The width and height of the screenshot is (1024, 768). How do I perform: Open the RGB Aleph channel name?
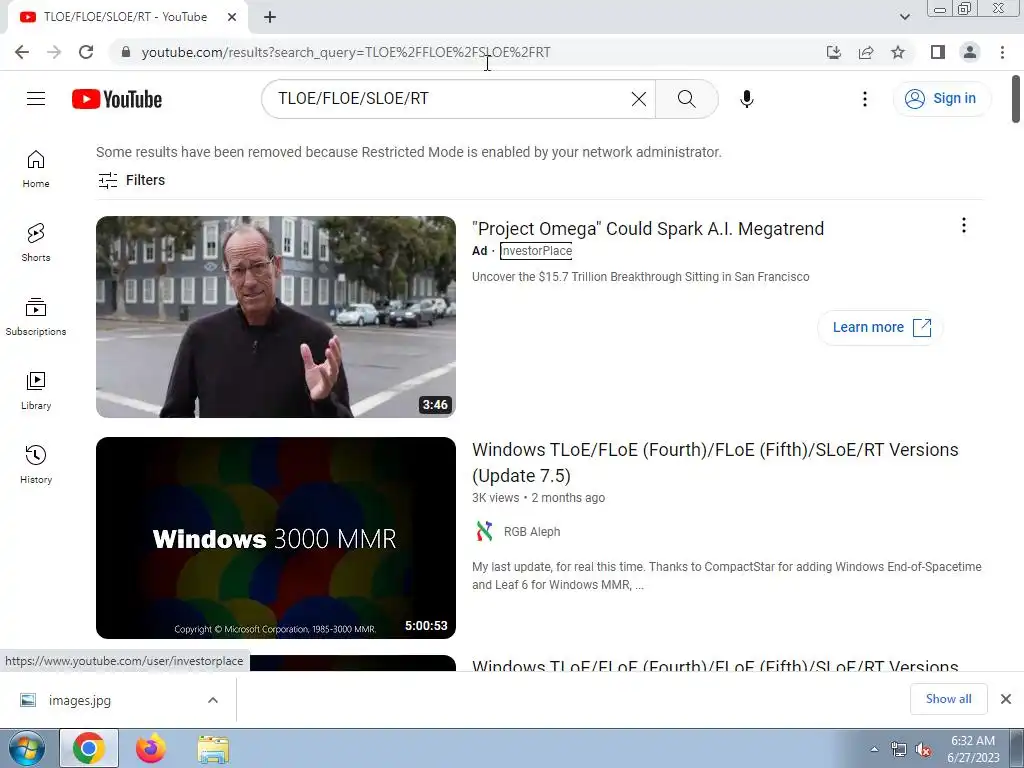(532, 532)
